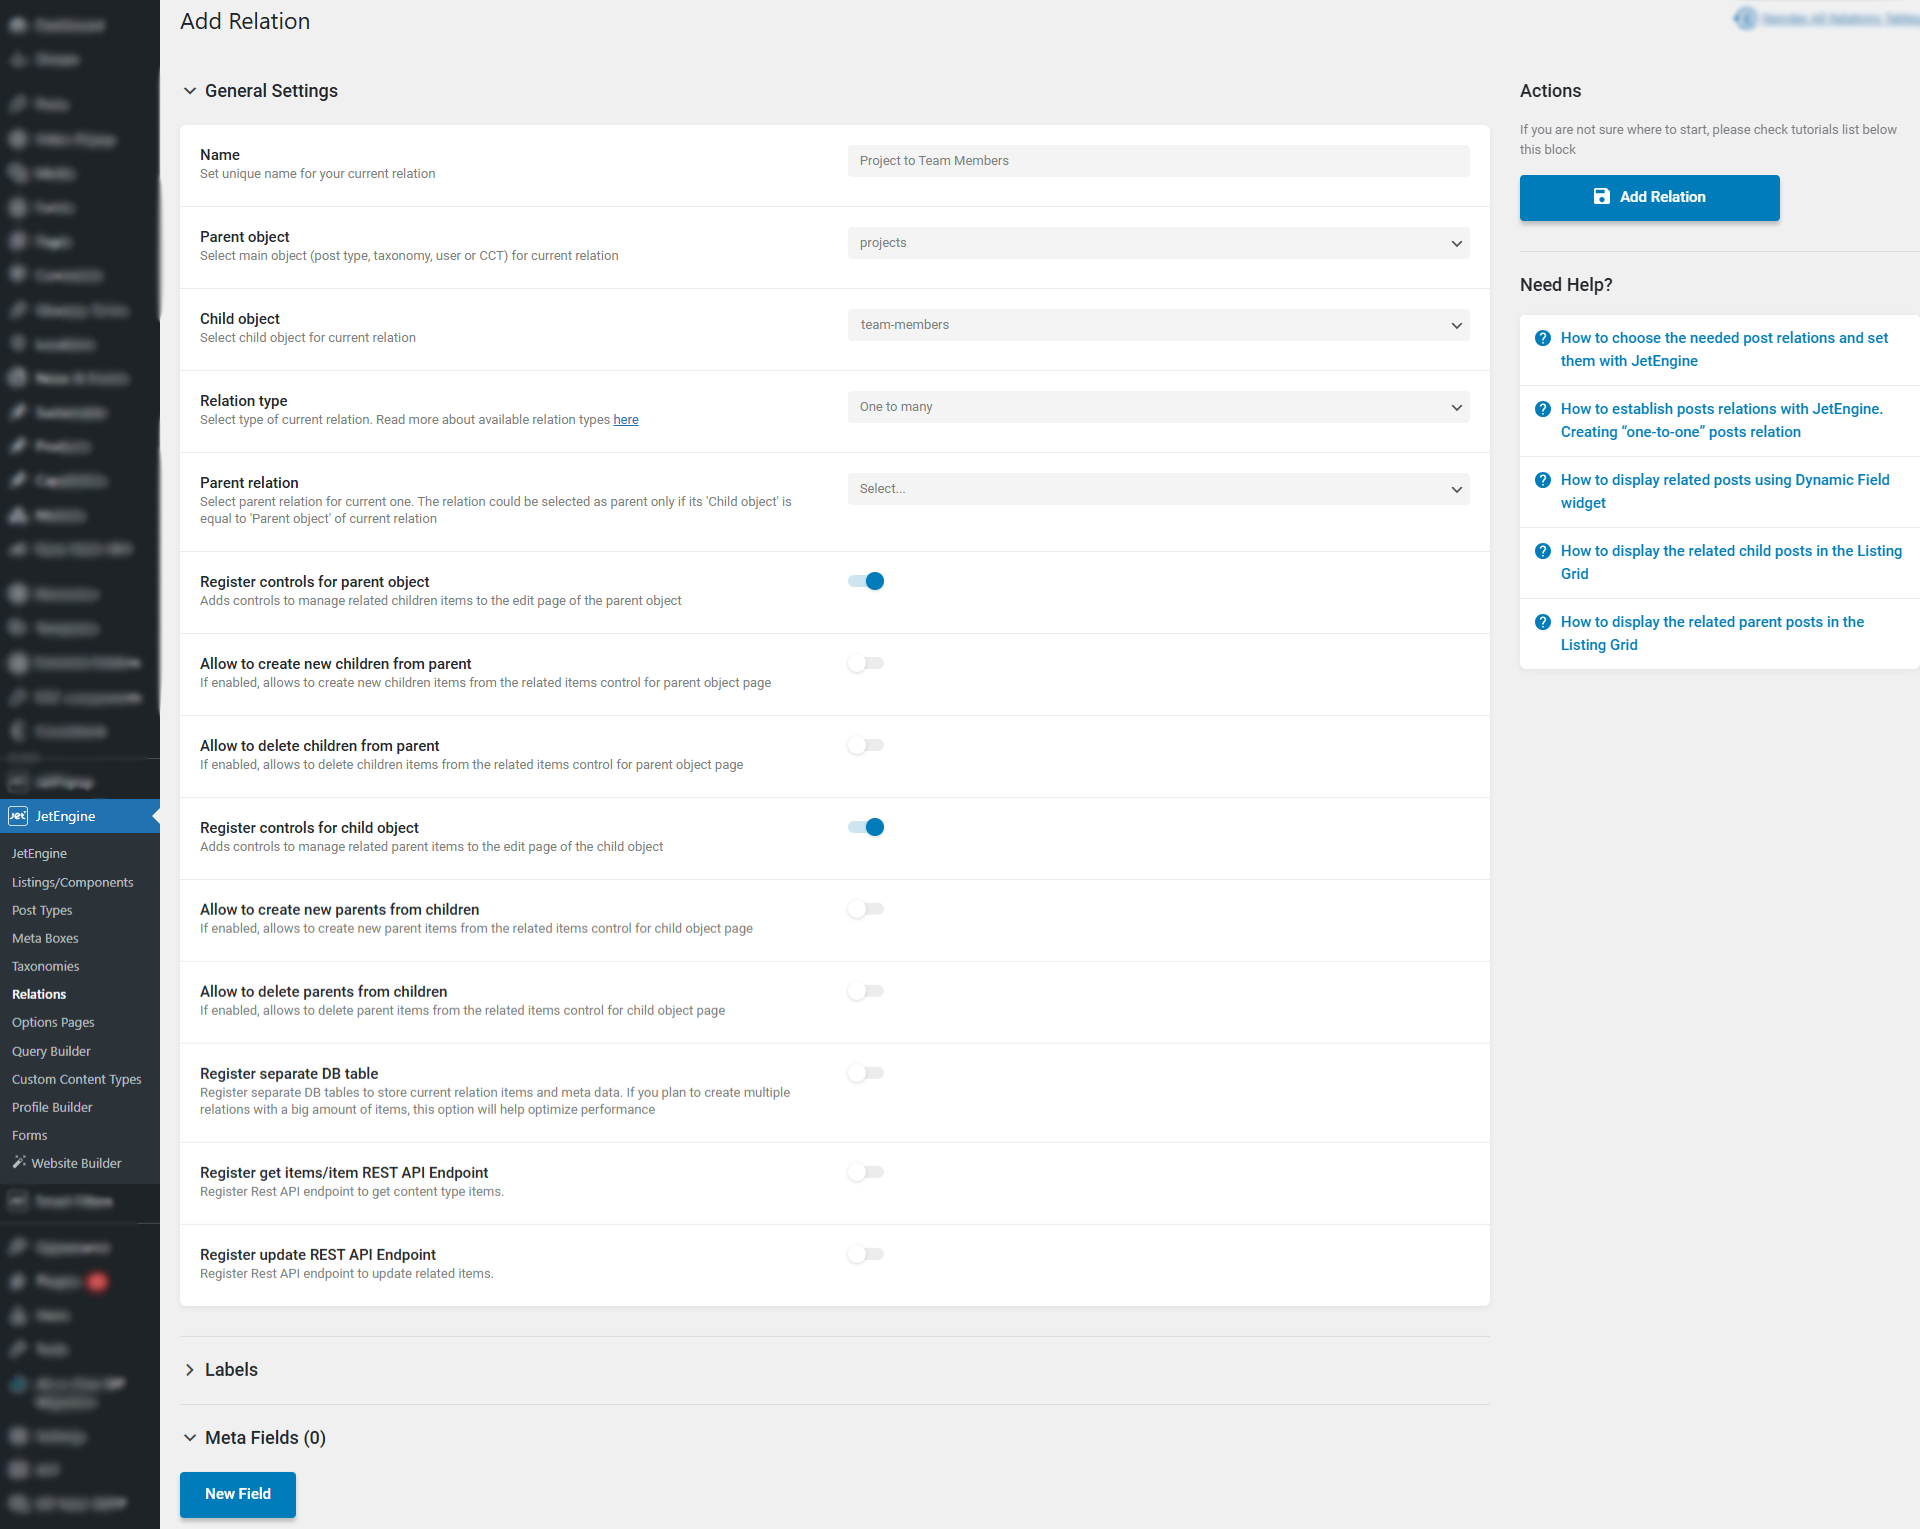
Task: Click the save icon on Add Relation button
Action: coord(1601,197)
